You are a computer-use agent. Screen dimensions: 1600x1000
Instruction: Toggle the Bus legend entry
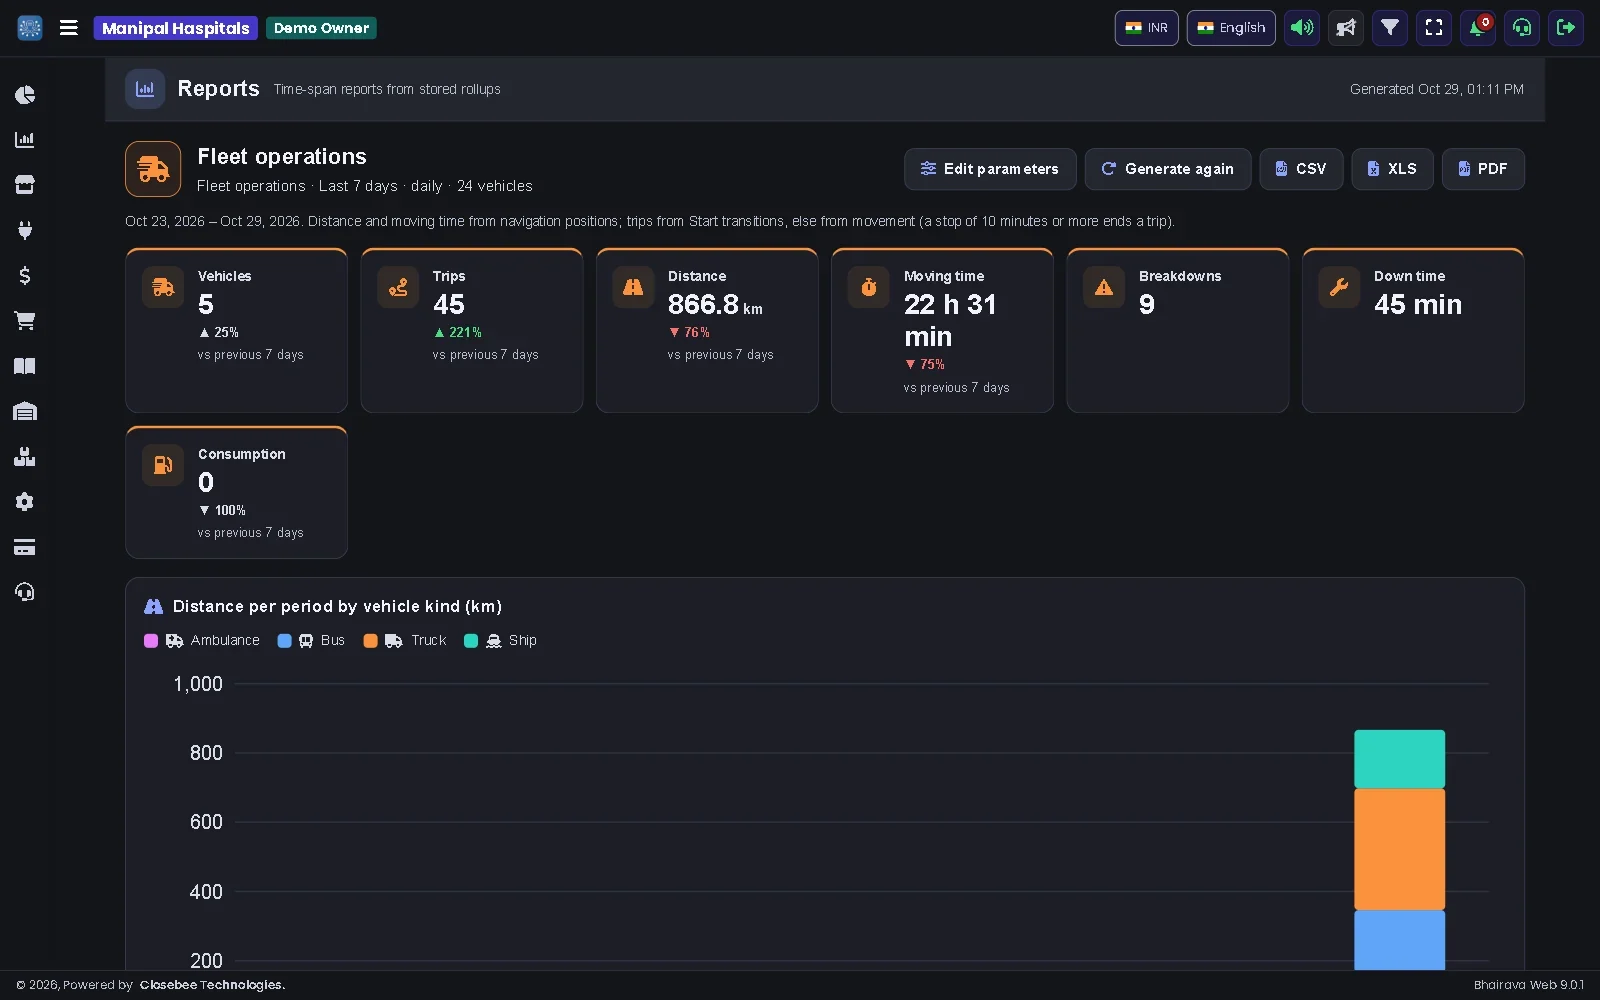pos(311,640)
